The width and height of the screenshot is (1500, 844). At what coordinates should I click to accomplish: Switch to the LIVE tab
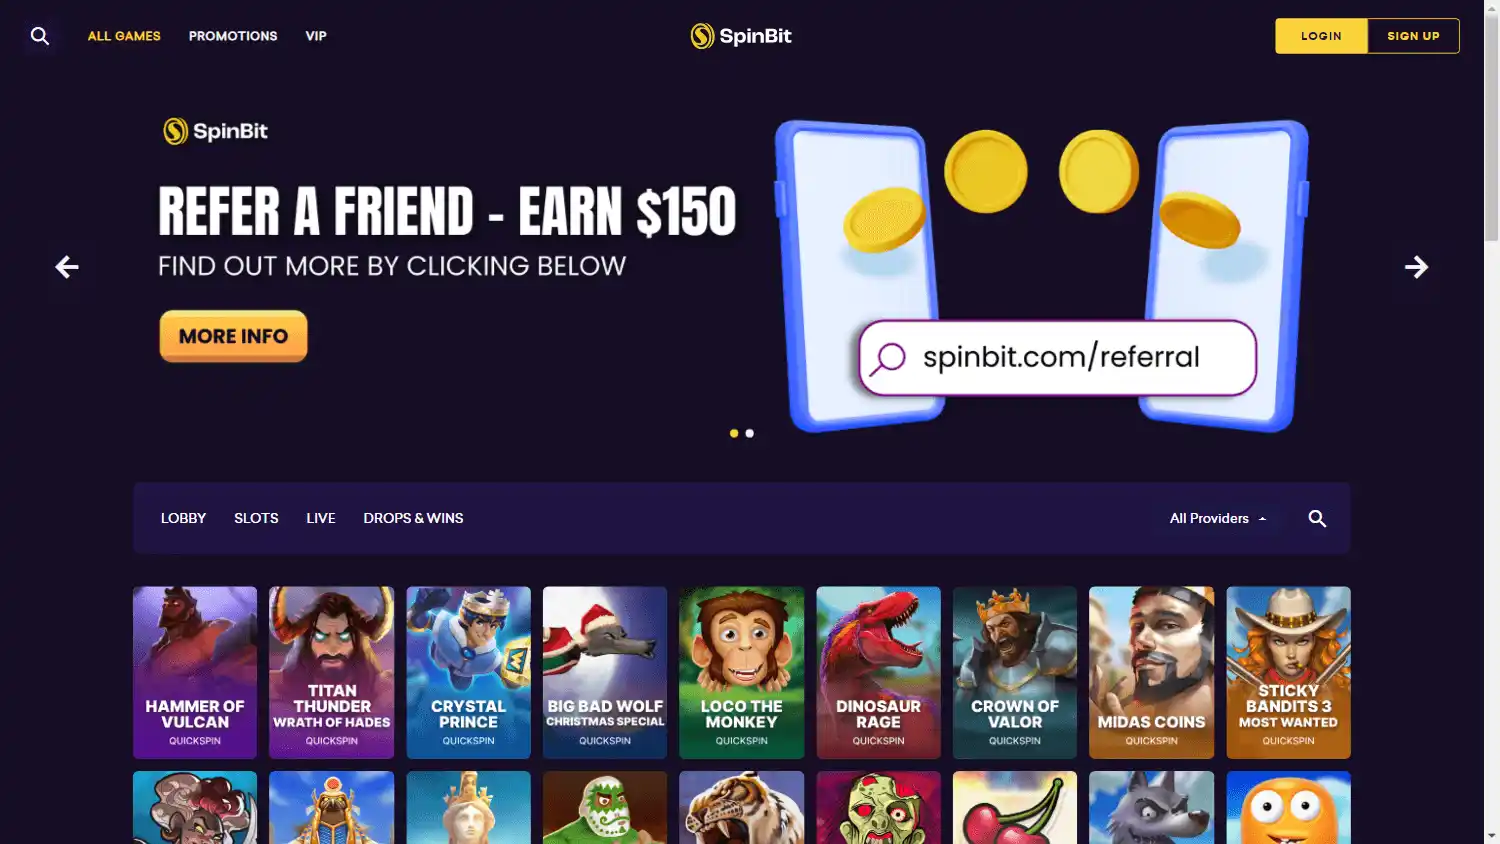(x=321, y=518)
